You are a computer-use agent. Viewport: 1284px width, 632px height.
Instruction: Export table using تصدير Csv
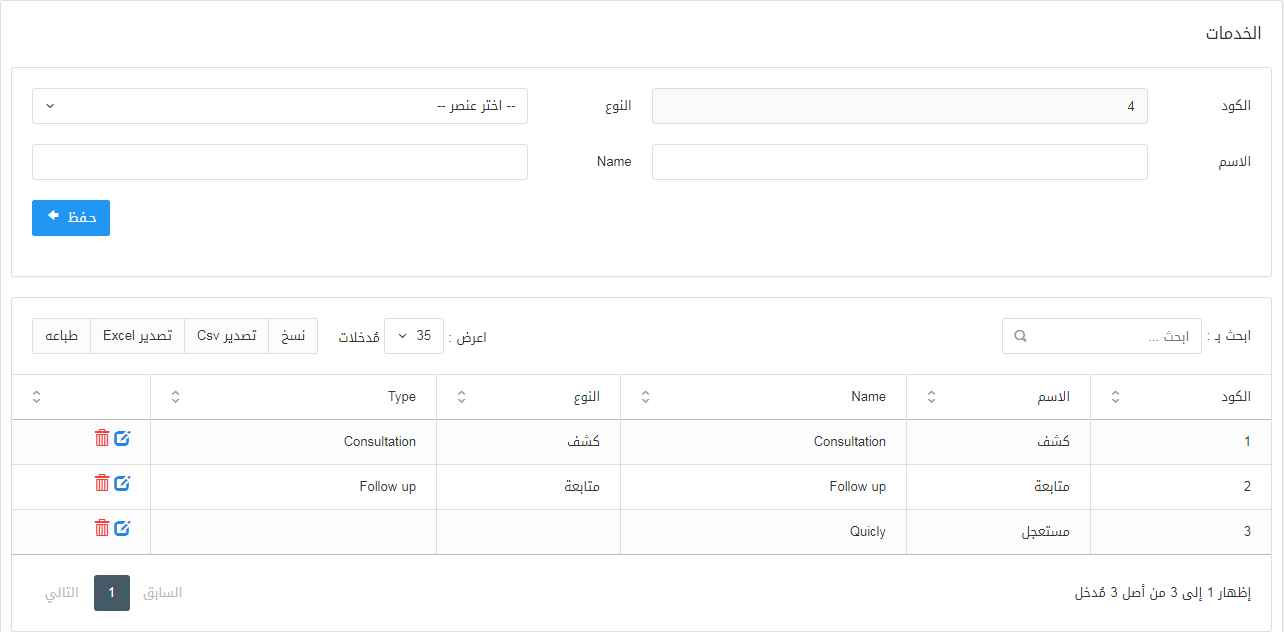coord(226,336)
